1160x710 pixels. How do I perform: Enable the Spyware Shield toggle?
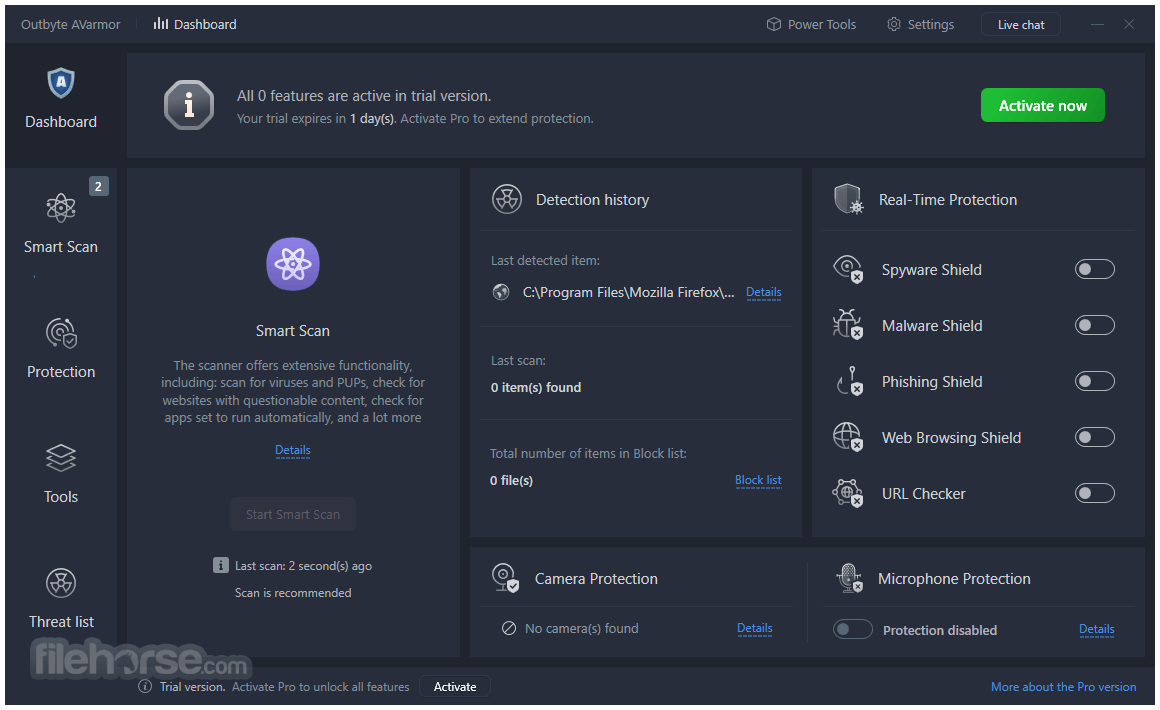[x=1095, y=269]
